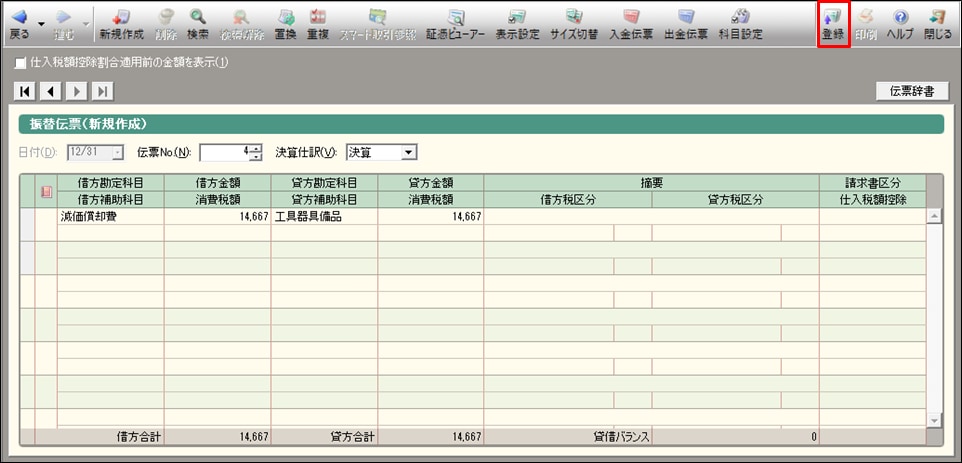Open 検索 search tool
Screen dimensions: 962x463
197,23
